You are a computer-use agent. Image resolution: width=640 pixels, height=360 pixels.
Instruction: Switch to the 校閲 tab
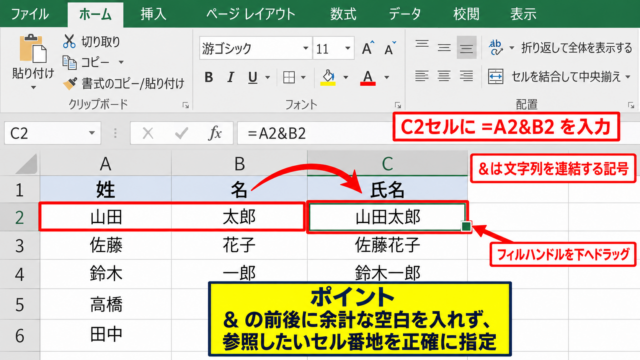click(466, 14)
